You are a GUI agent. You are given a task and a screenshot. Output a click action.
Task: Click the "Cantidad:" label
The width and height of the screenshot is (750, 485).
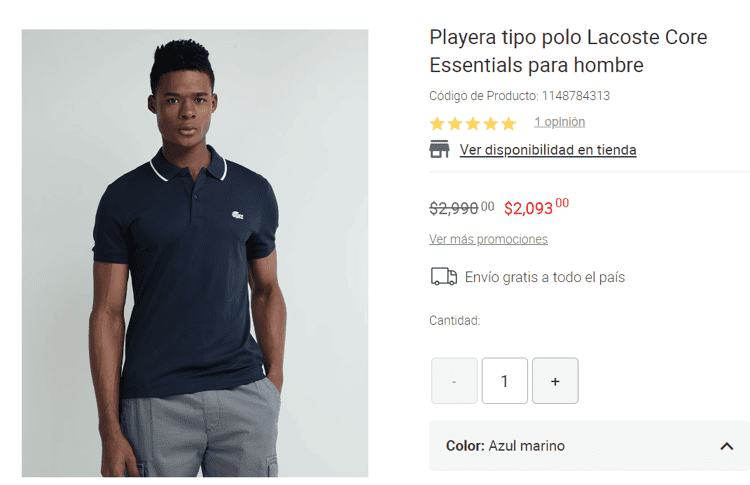(x=455, y=321)
